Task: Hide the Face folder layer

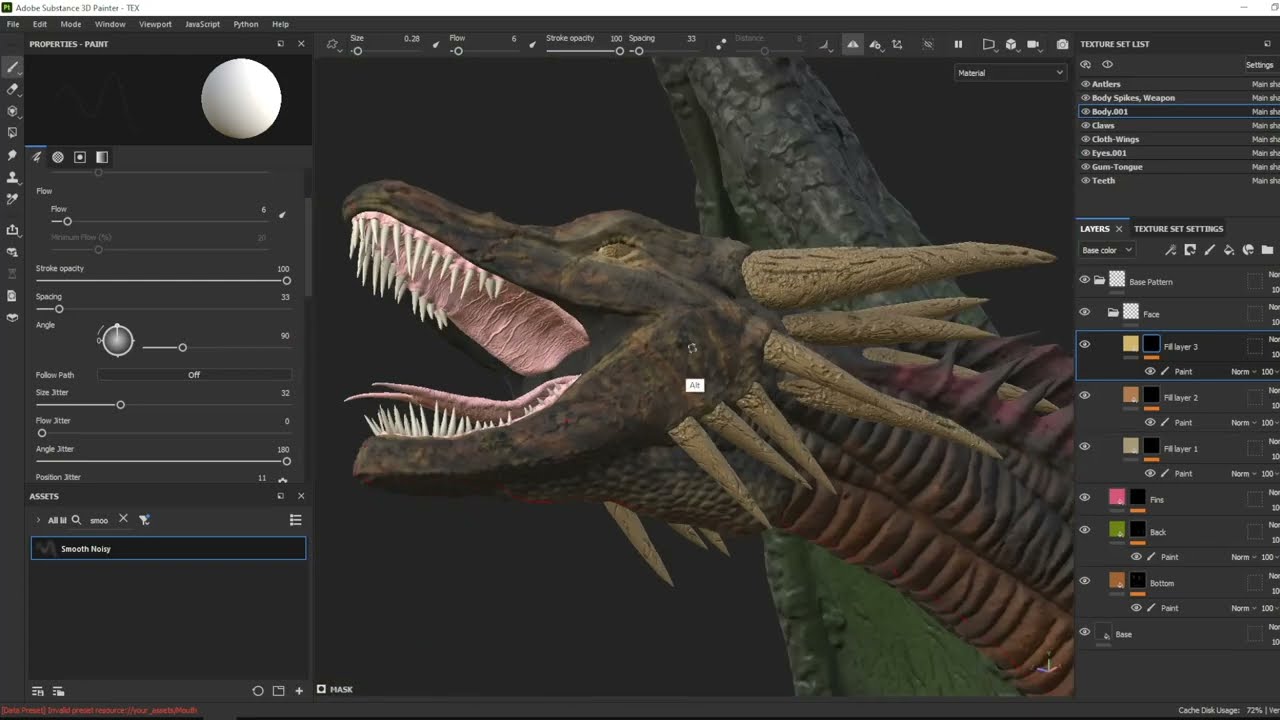Action: coord(1084,312)
